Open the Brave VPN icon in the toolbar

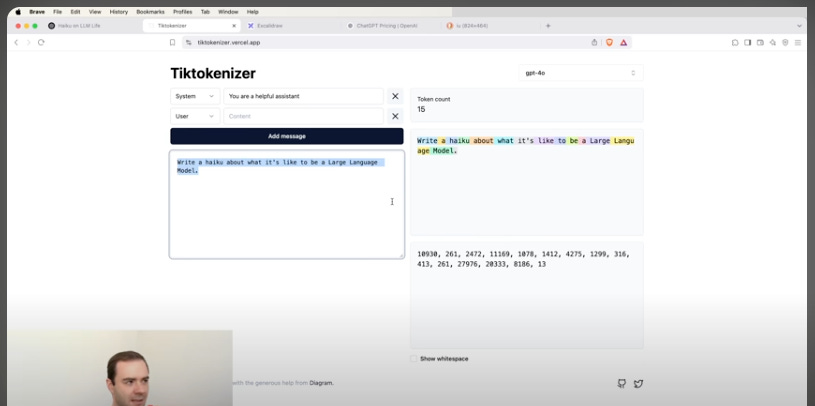pyautogui.click(x=785, y=43)
